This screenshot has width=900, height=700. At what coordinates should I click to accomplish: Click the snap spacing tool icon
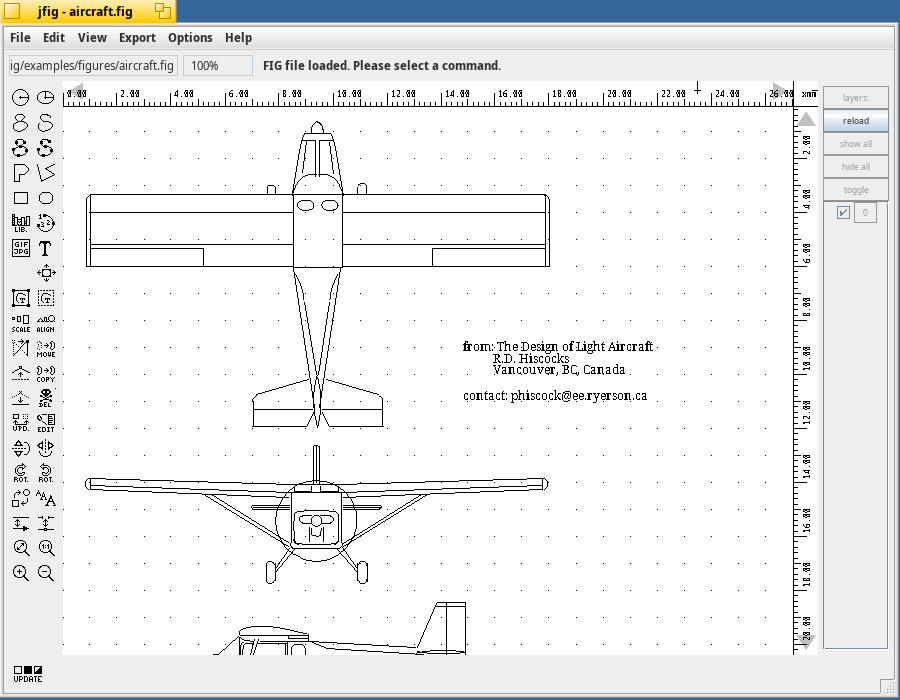(x=46, y=523)
